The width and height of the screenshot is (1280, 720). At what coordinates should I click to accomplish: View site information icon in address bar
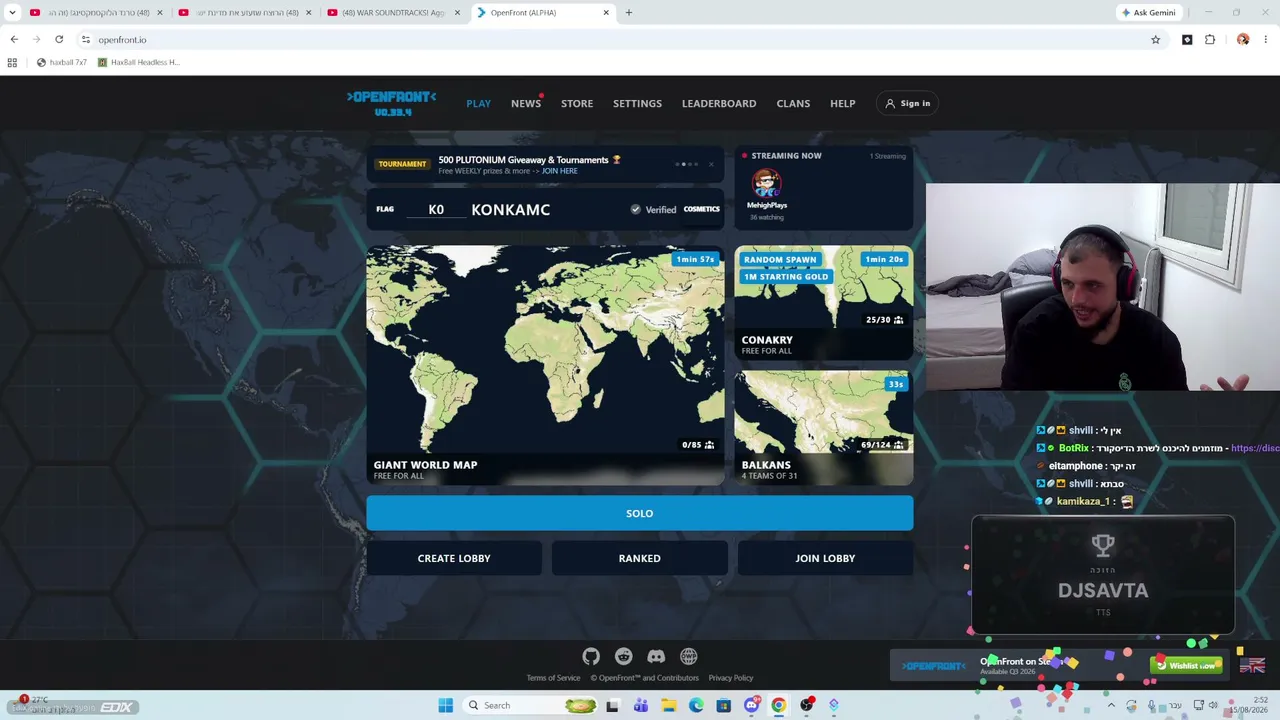[x=86, y=39]
